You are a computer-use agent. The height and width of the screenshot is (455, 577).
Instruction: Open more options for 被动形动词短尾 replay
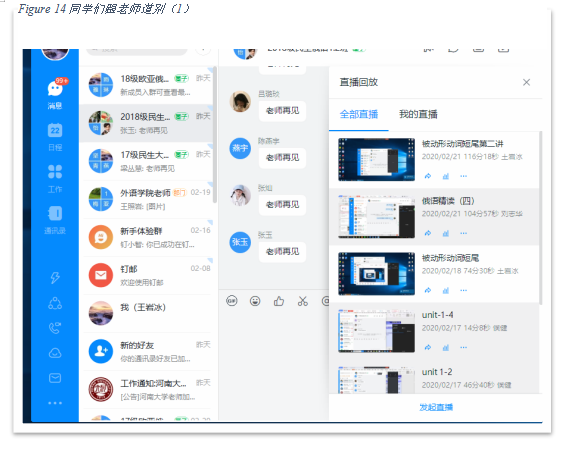(464, 290)
